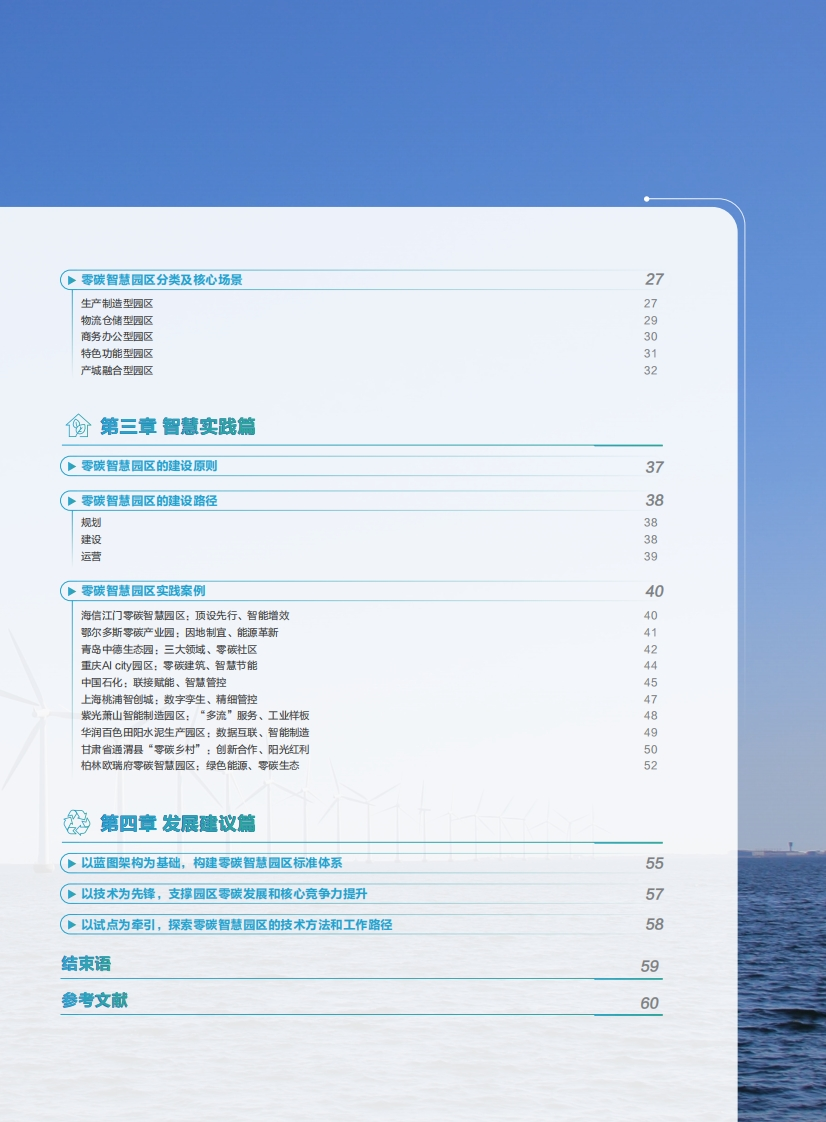Click the 第四章 发展建议篇 heading
The height and width of the screenshot is (1122, 826).
point(178,824)
